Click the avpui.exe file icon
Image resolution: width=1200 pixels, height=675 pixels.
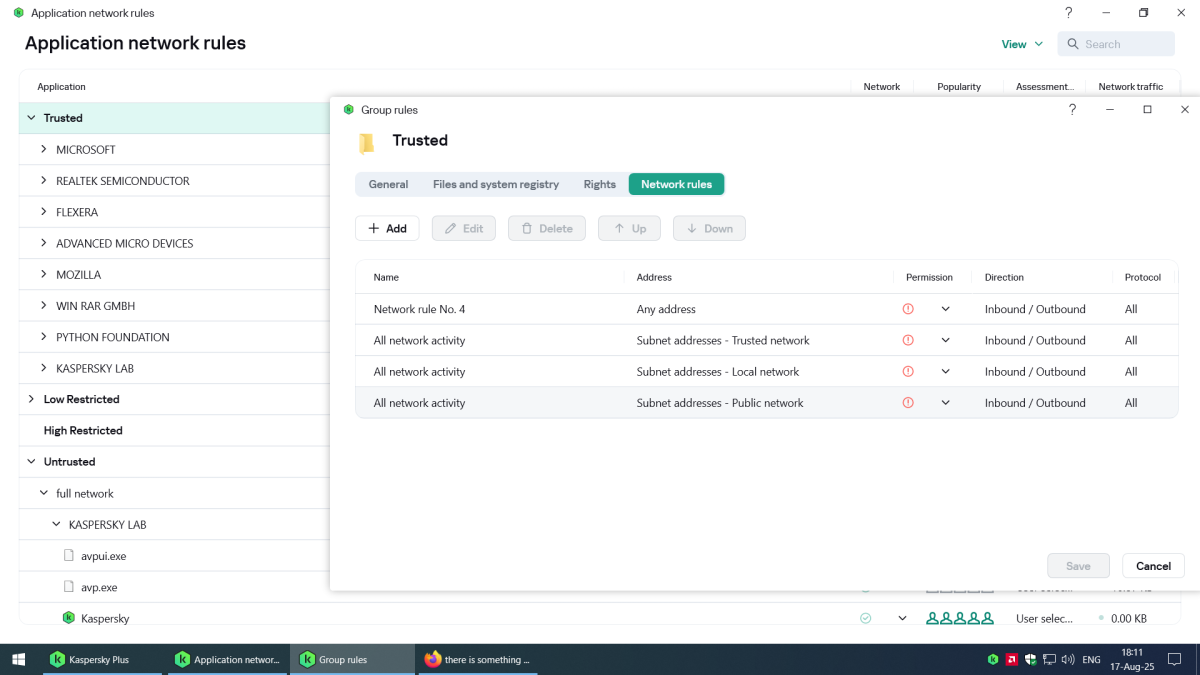(x=69, y=556)
